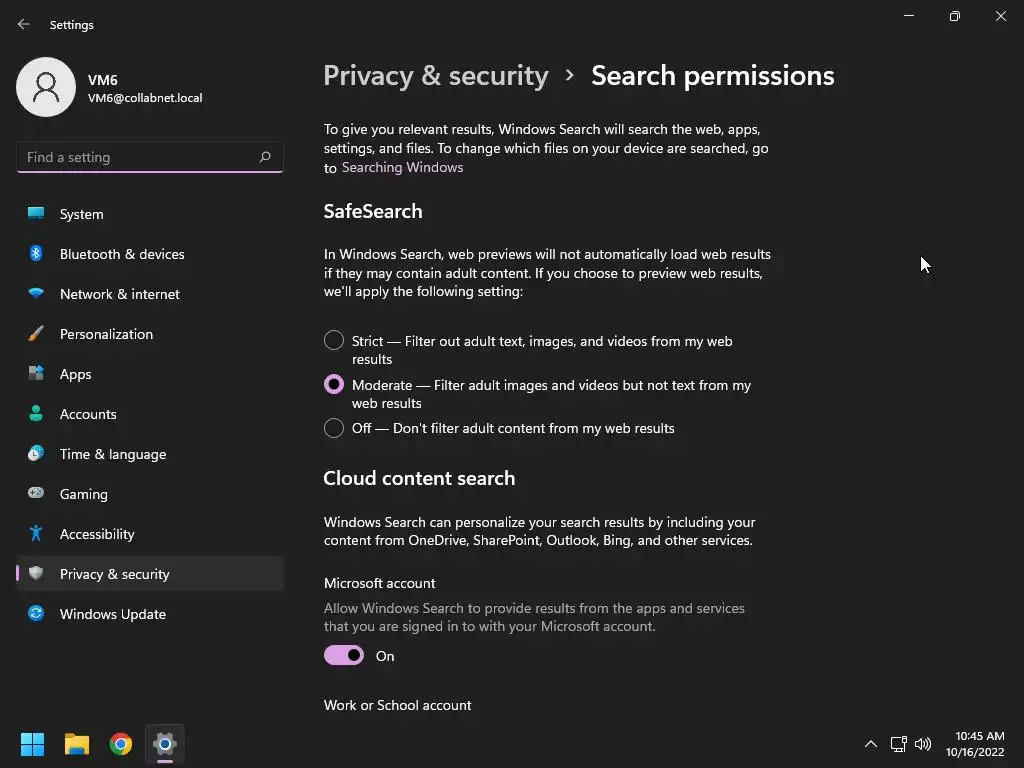Open the Apps settings category
Screen dimensions: 1024x768
75,374
